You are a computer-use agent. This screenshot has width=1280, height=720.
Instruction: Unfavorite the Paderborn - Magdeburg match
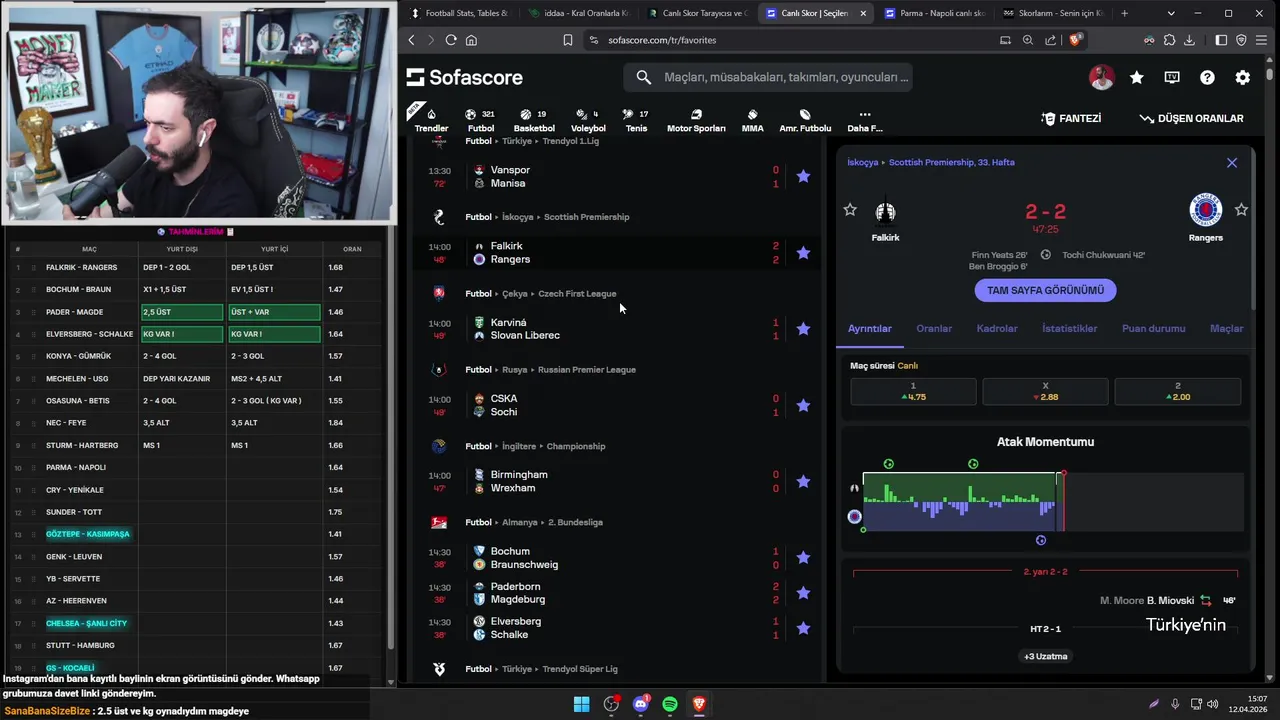pos(803,593)
